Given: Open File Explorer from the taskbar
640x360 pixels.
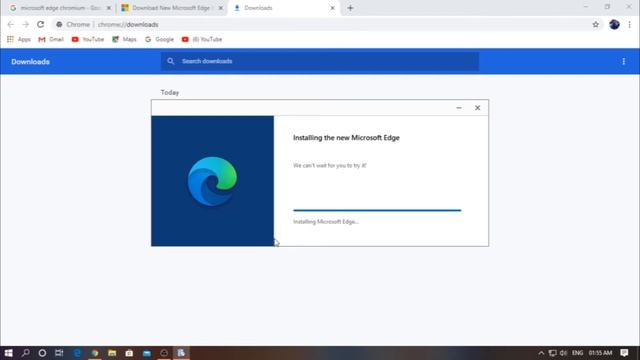Looking at the screenshot, I should coord(112,353).
